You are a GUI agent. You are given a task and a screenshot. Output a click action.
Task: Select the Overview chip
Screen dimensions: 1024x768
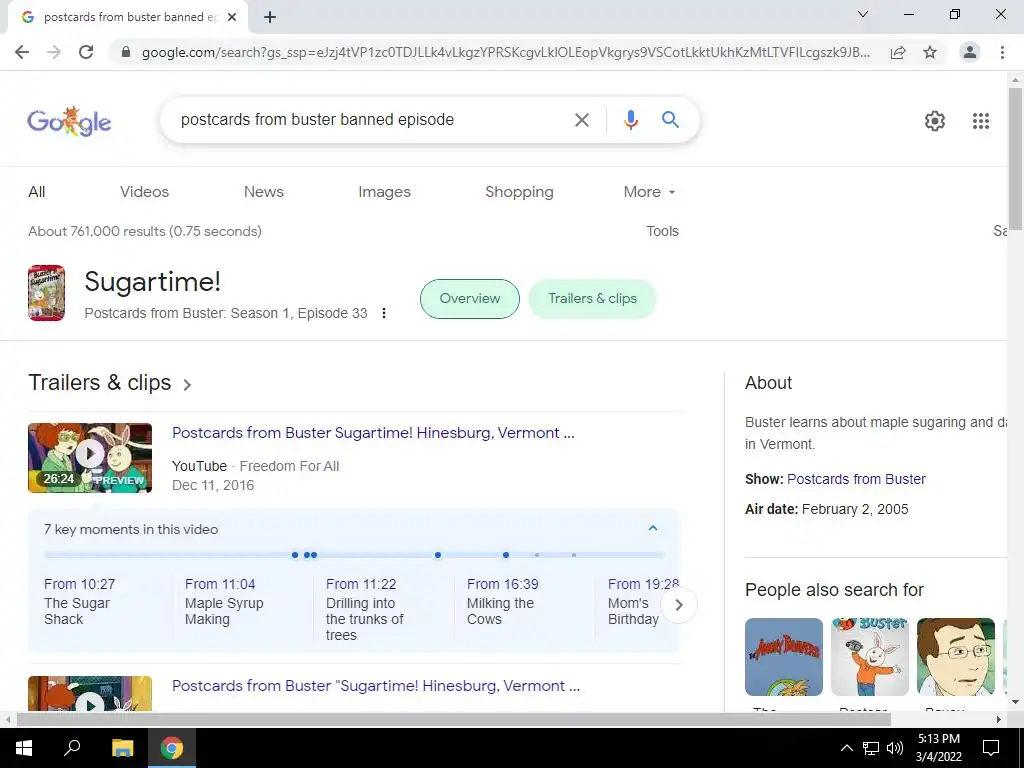tap(470, 299)
